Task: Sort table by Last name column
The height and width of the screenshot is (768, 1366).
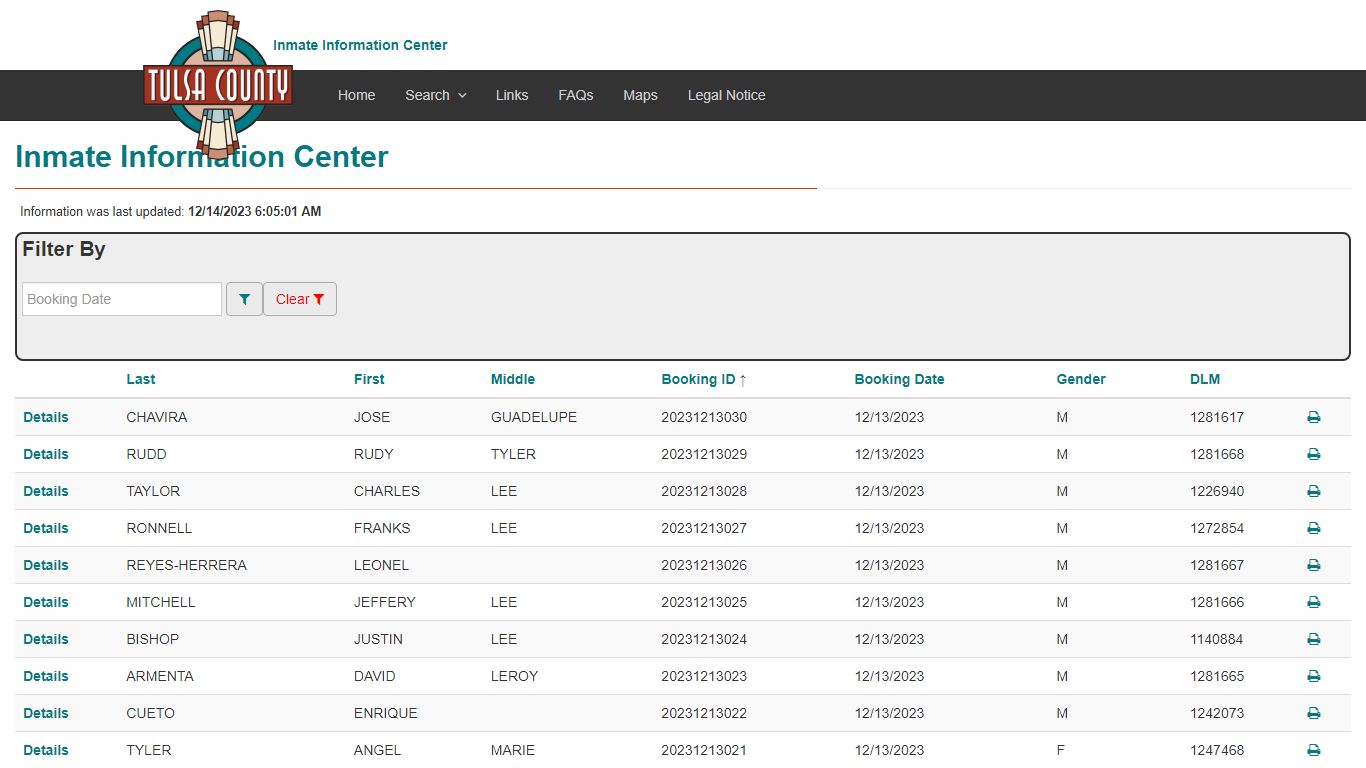Action: coord(141,379)
